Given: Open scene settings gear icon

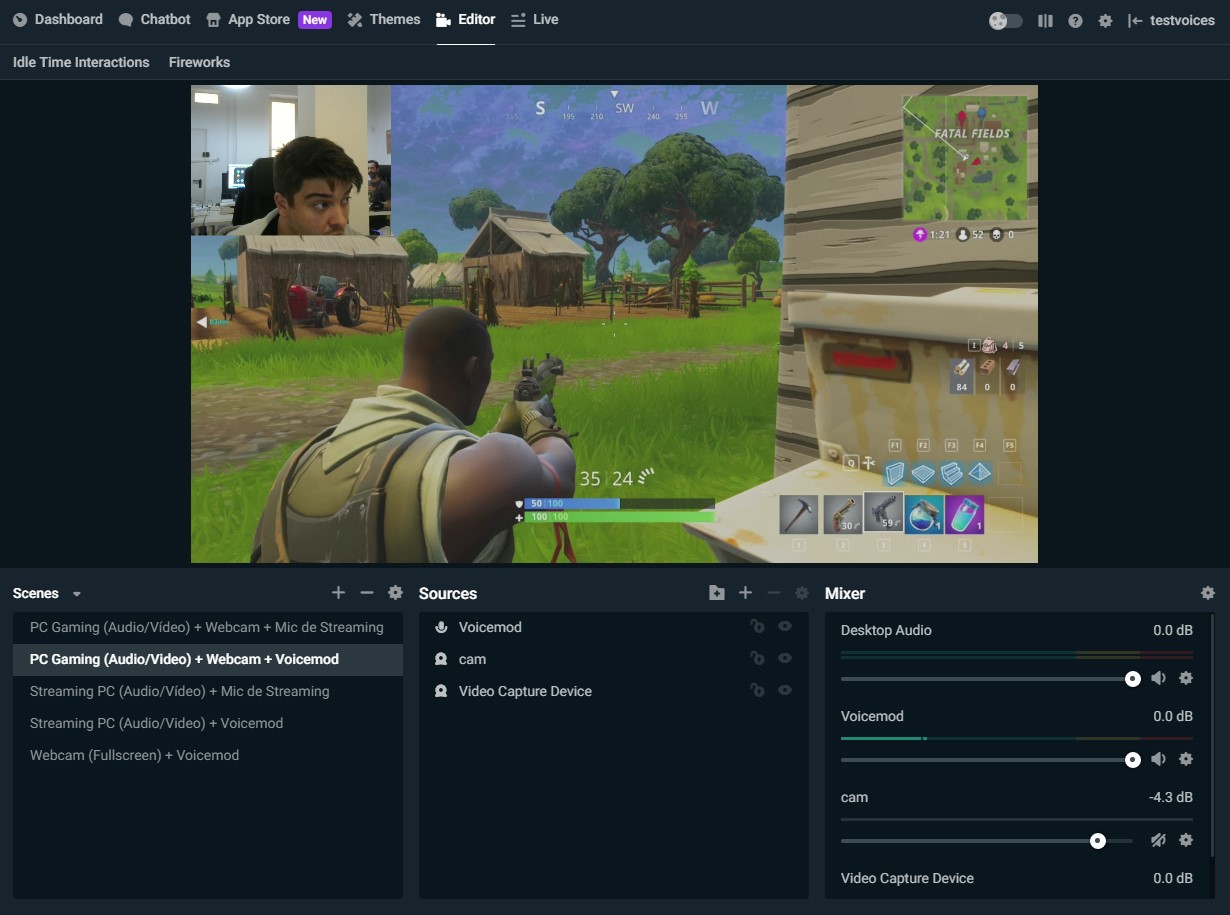Looking at the screenshot, I should 395,593.
